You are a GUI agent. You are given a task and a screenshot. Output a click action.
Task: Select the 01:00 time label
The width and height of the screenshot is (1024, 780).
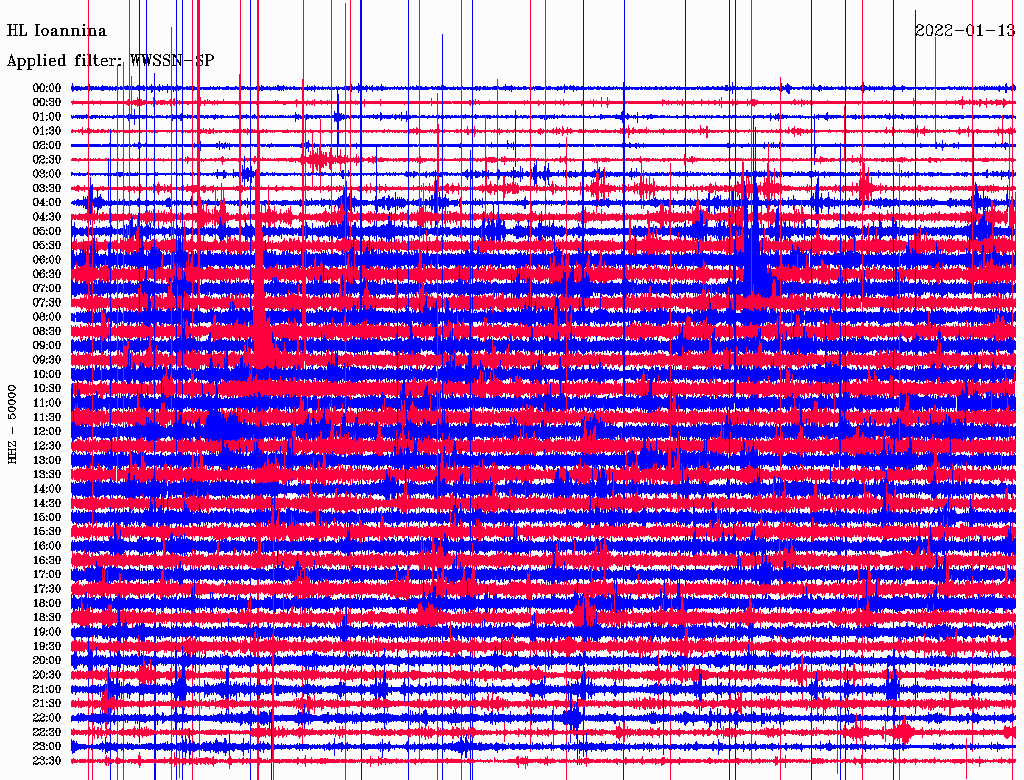(x=47, y=117)
